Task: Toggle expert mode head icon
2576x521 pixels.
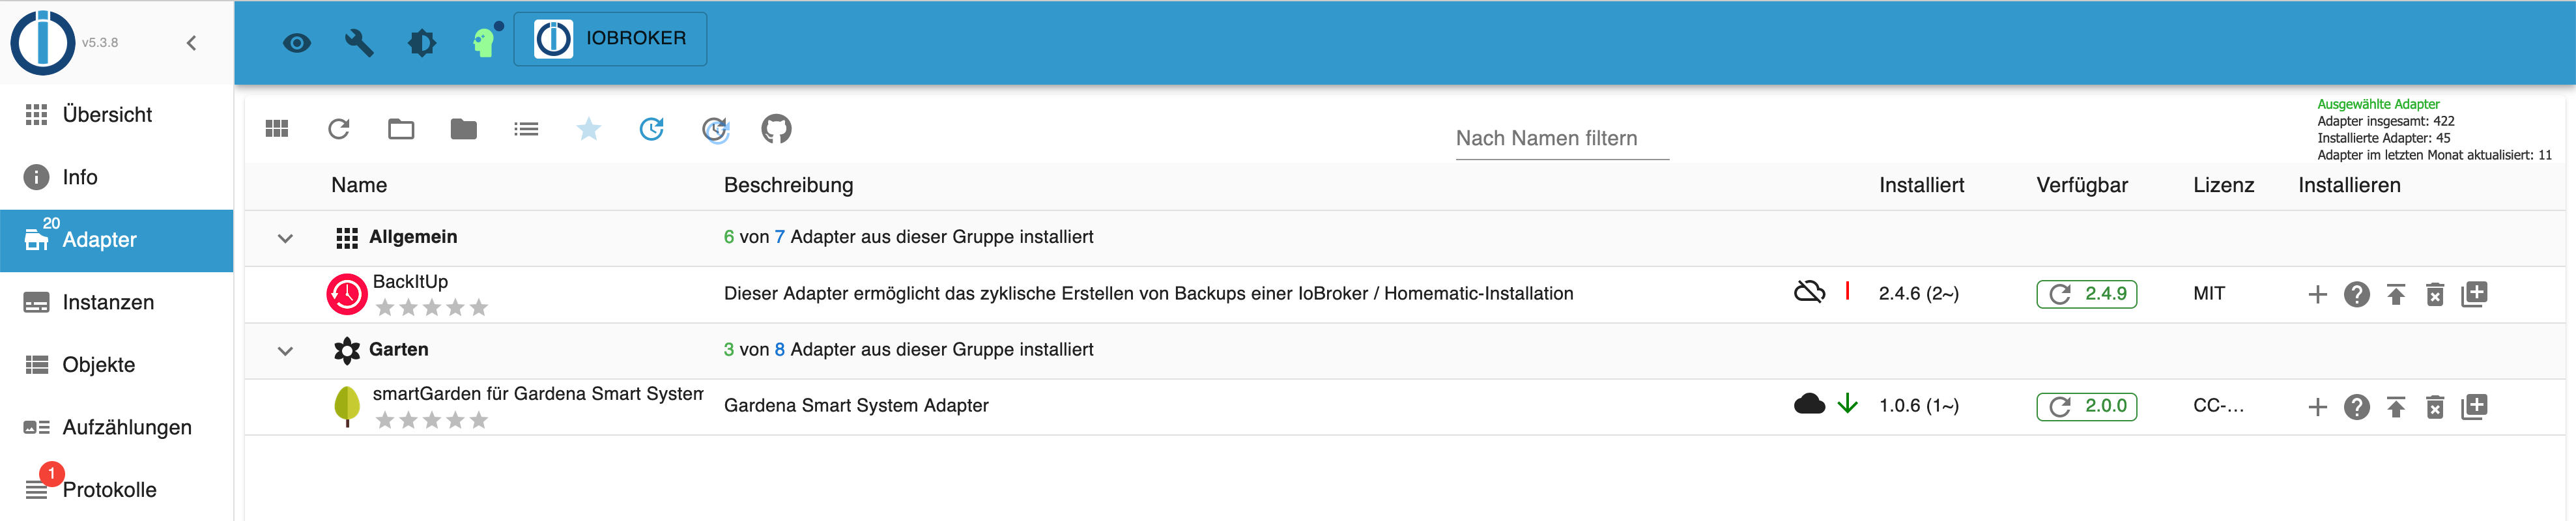Action: (485, 42)
